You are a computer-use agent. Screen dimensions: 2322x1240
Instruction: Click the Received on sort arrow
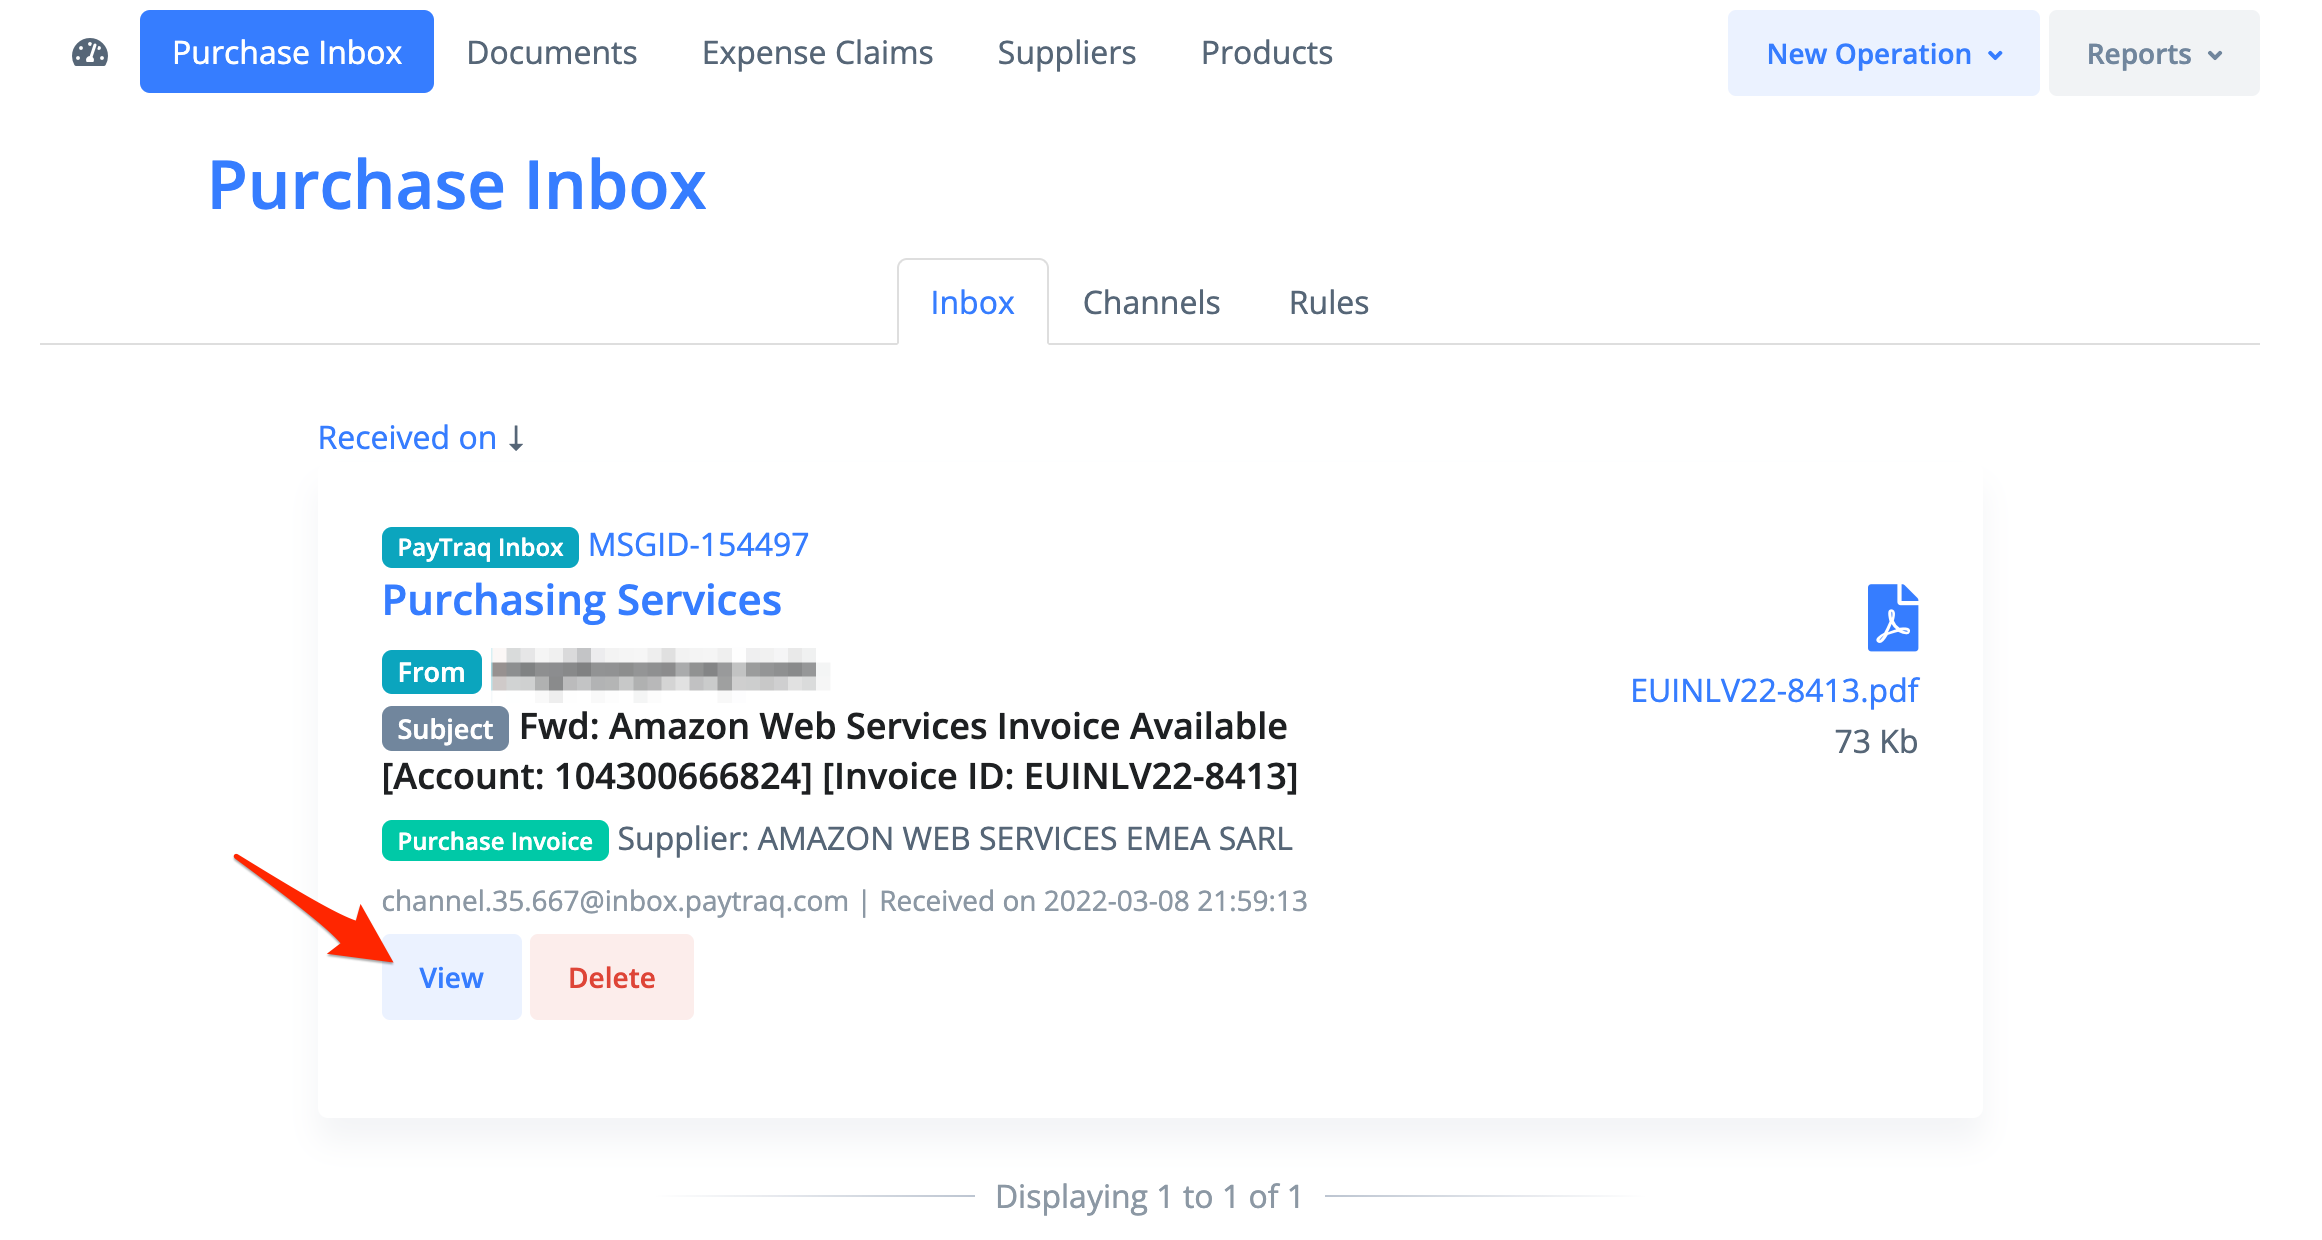(516, 438)
